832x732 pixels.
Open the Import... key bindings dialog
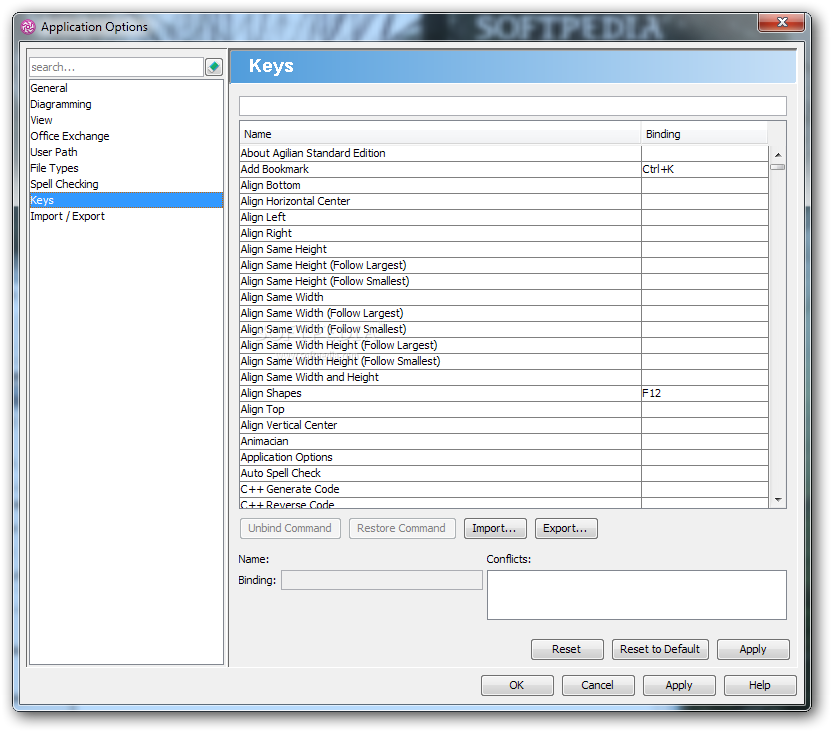click(x=495, y=528)
